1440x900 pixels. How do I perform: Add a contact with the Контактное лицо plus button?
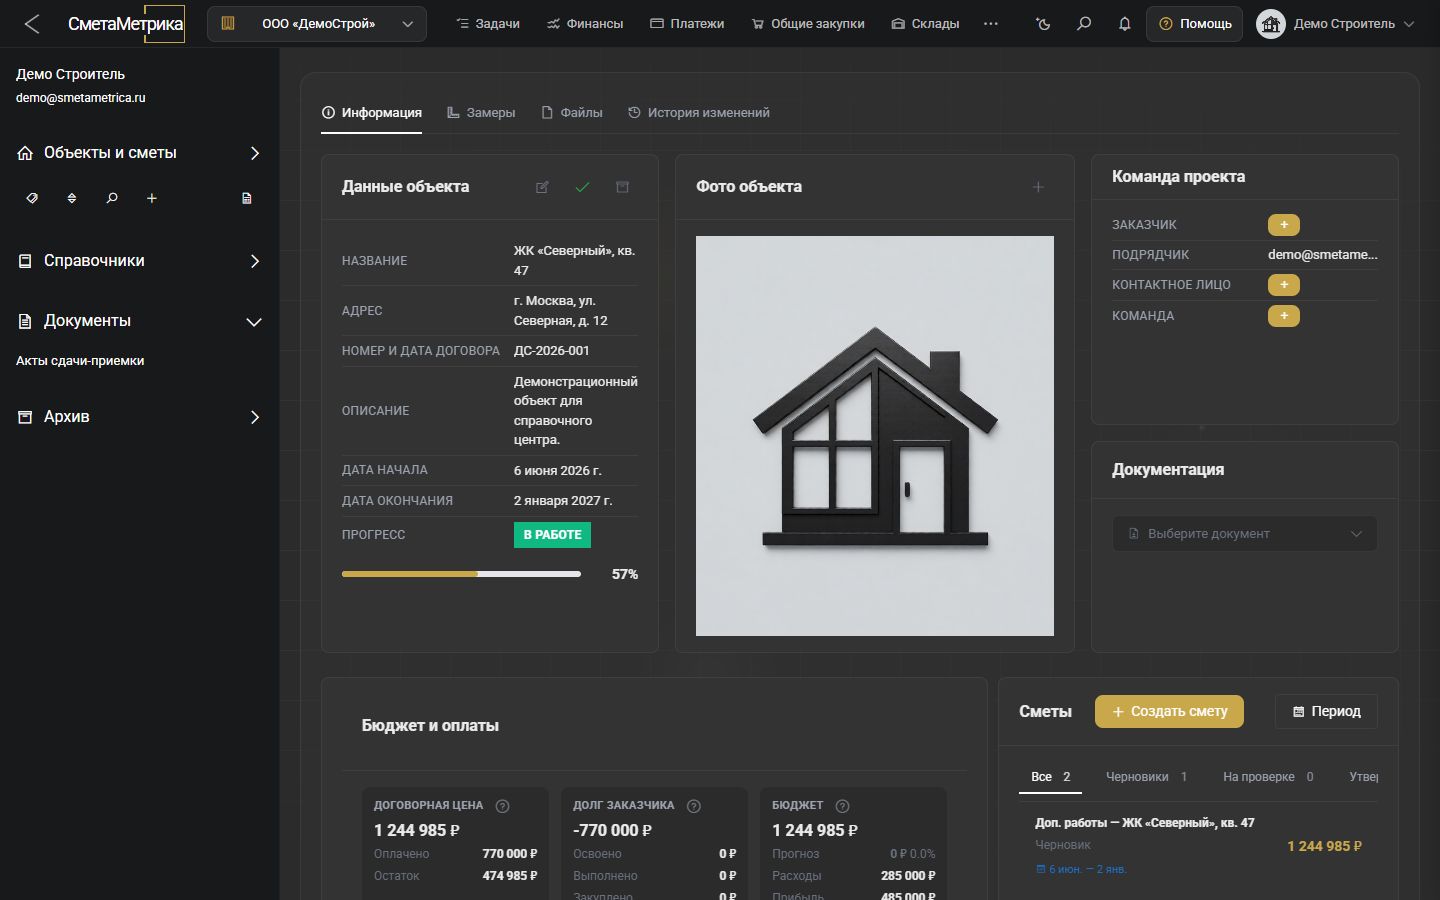1284,285
